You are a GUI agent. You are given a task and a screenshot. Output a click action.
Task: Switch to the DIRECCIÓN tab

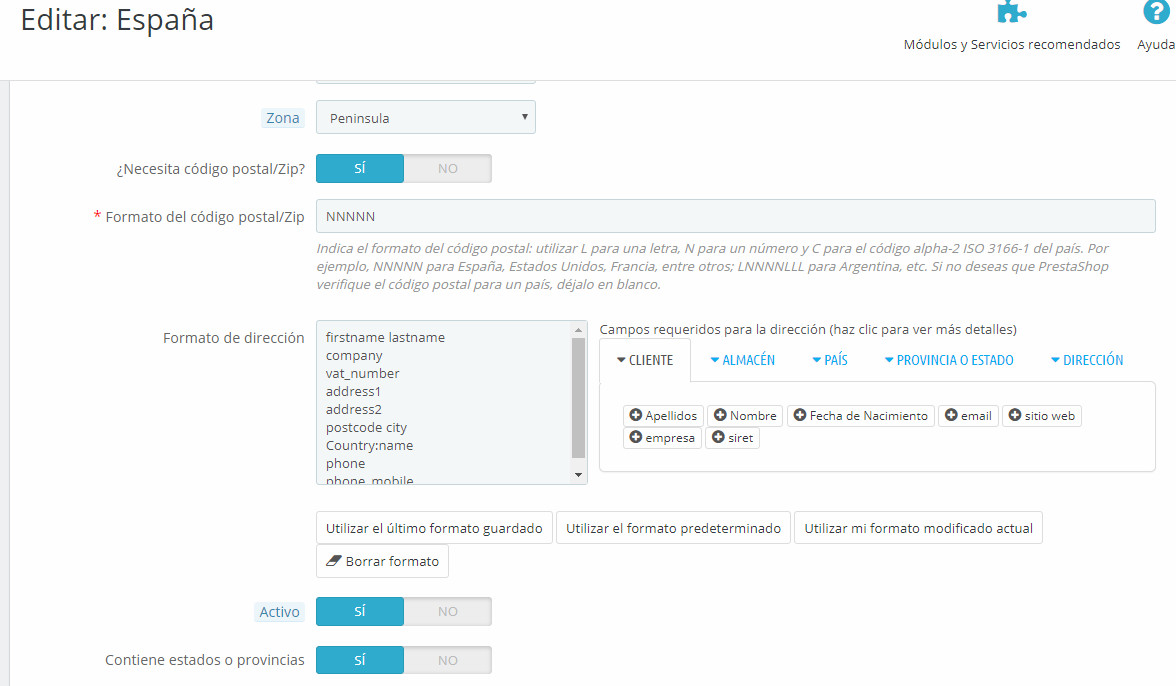tap(1088, 361)
